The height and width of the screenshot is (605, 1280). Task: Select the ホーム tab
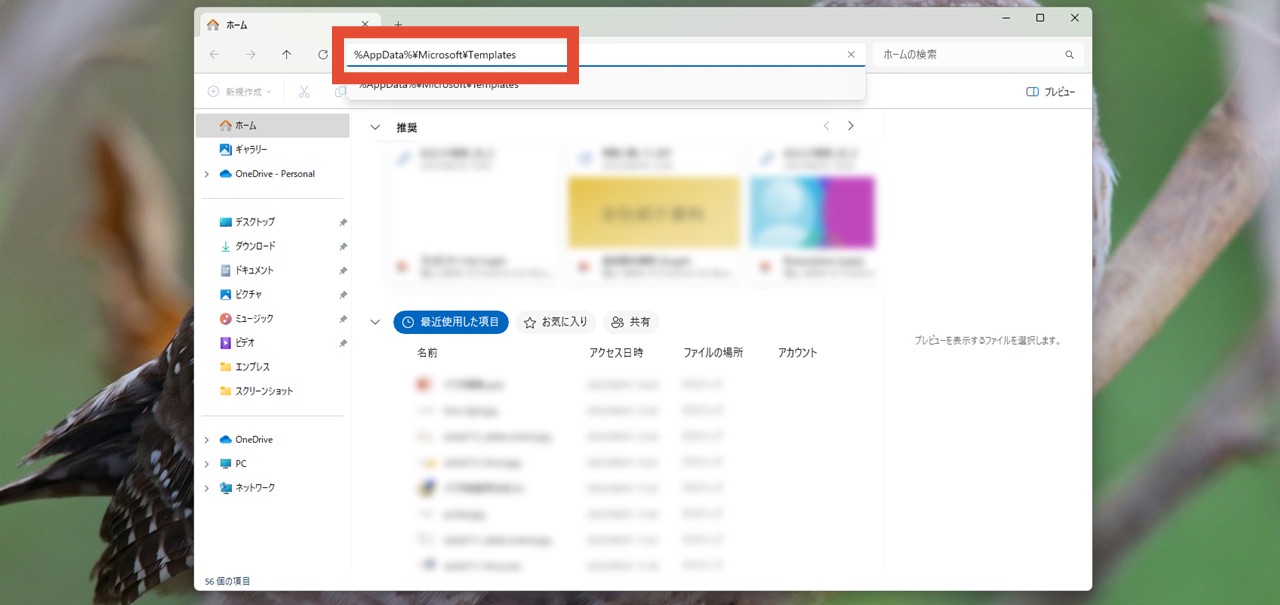[x=289, y=25]
